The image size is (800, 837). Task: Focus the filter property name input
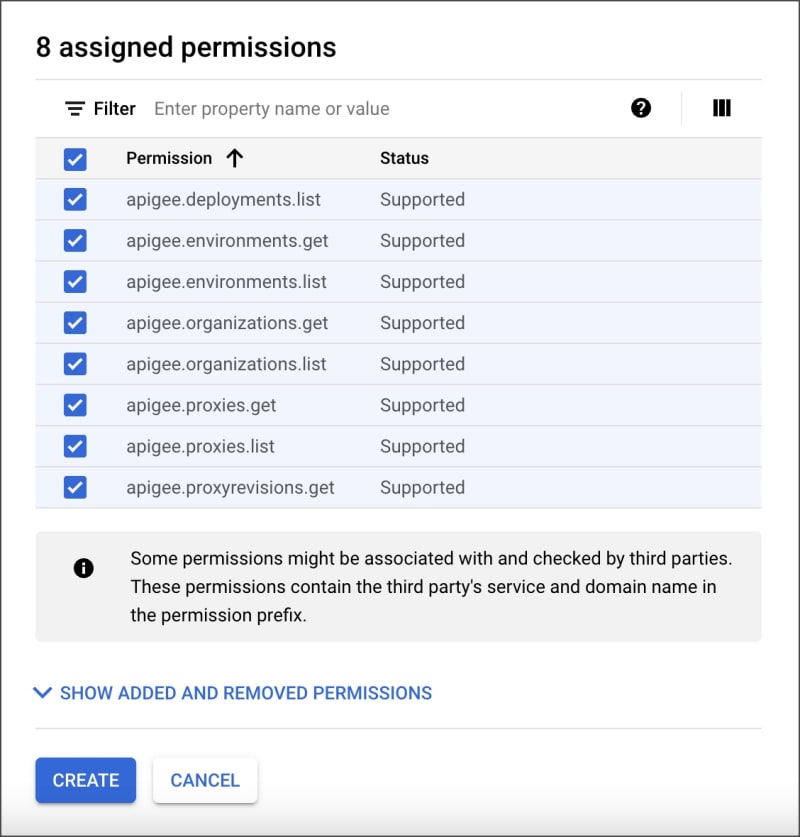[x=380, y=109]
